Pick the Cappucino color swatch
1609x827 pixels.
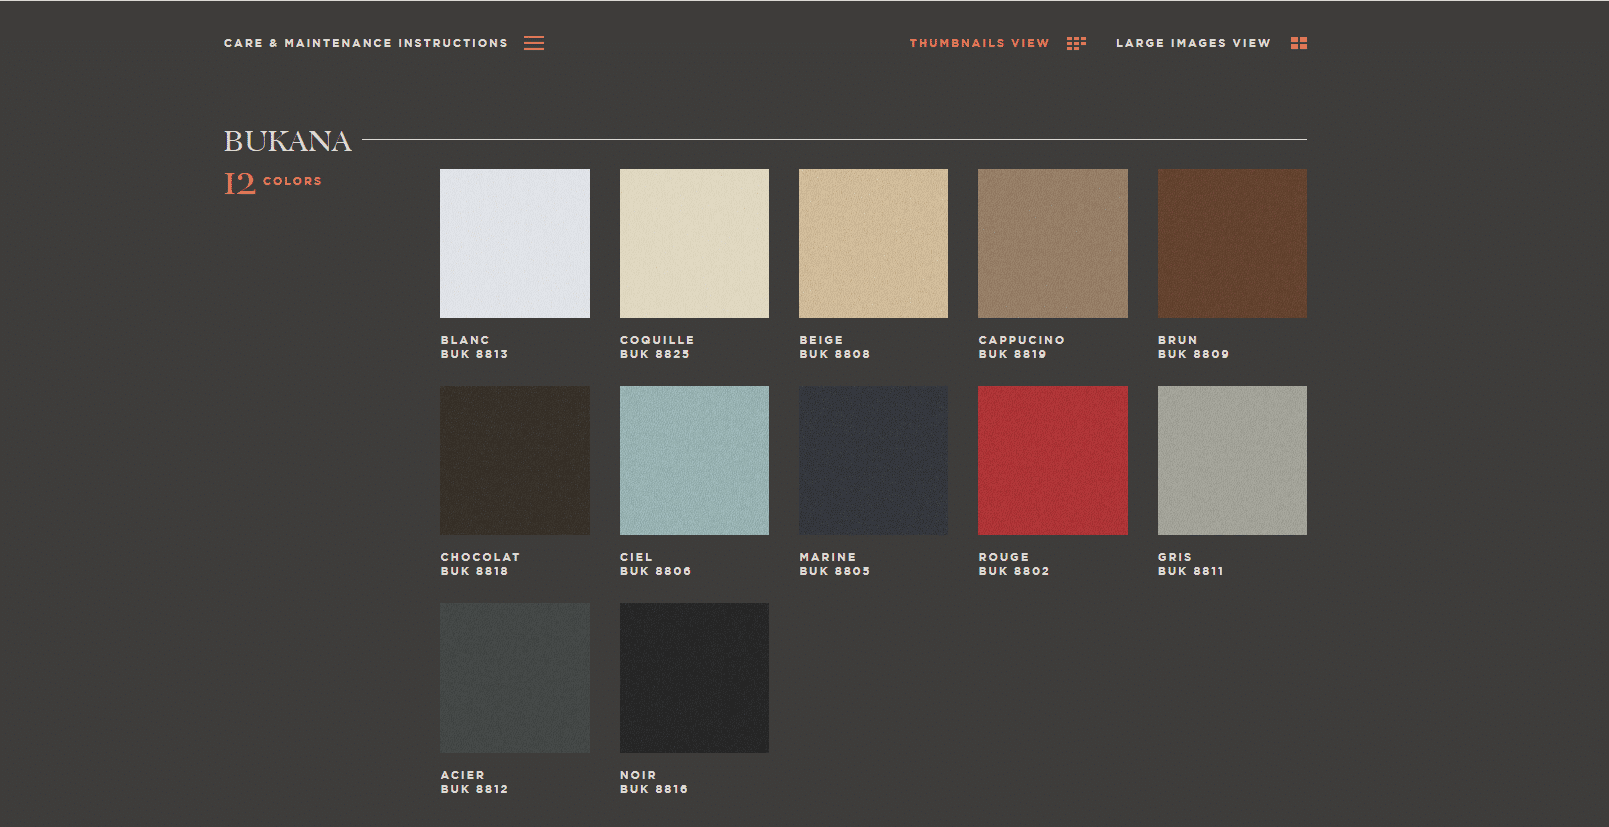point(1052,243)
